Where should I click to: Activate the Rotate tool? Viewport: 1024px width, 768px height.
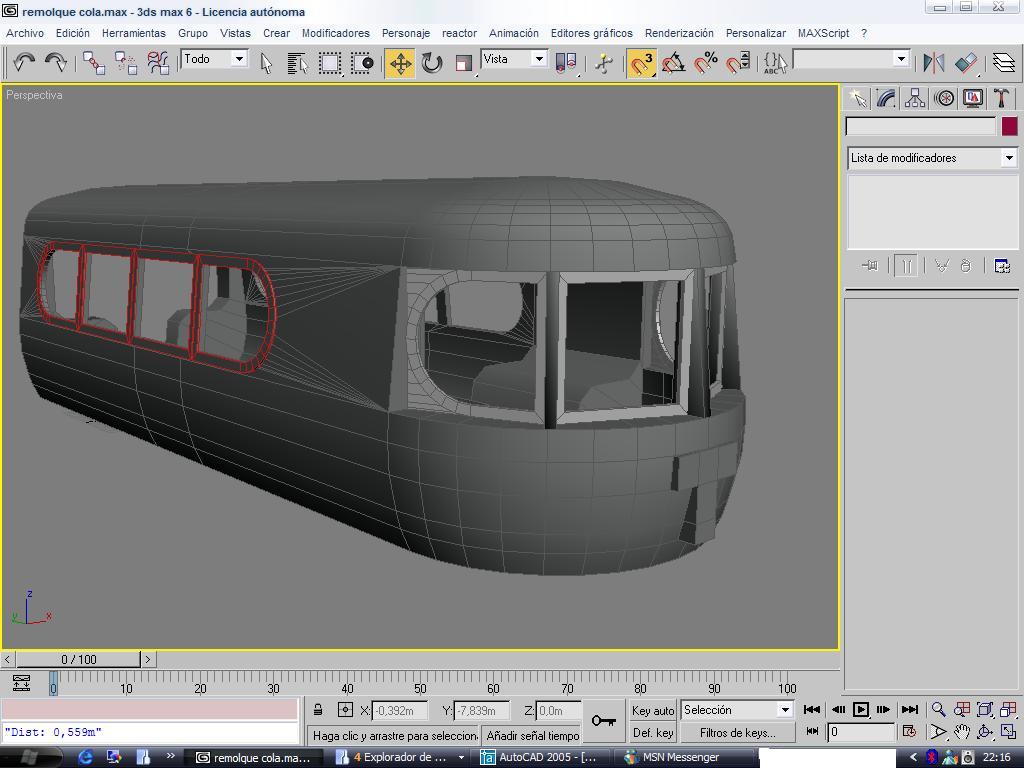pyautogui.click(x=432, y=63)
